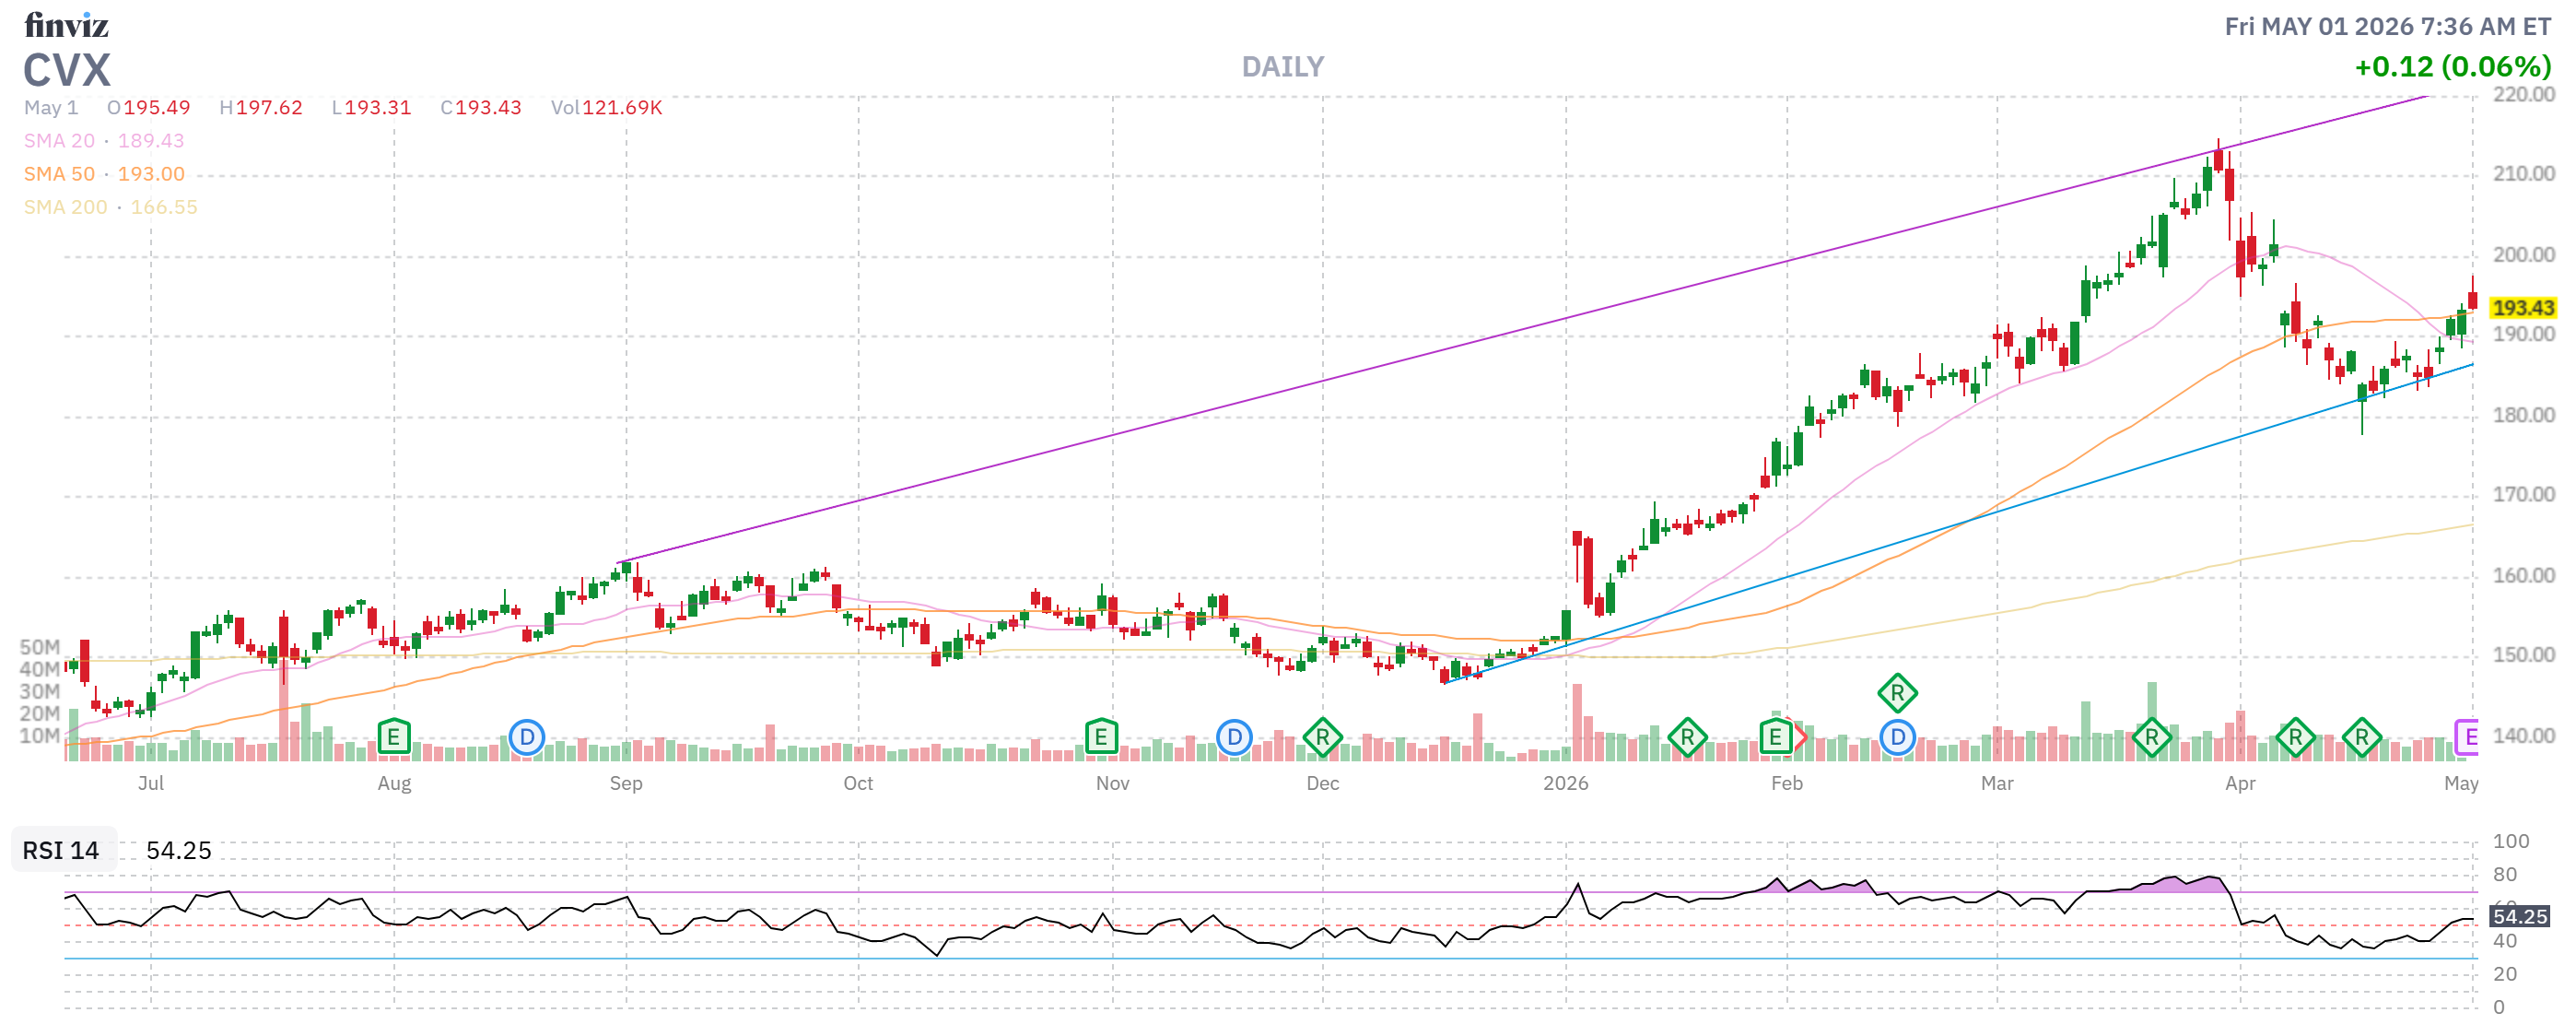The width and height of the screenshot is (2576, 1036).
Task: Click the volume value 121.69K
Action: 622,107
